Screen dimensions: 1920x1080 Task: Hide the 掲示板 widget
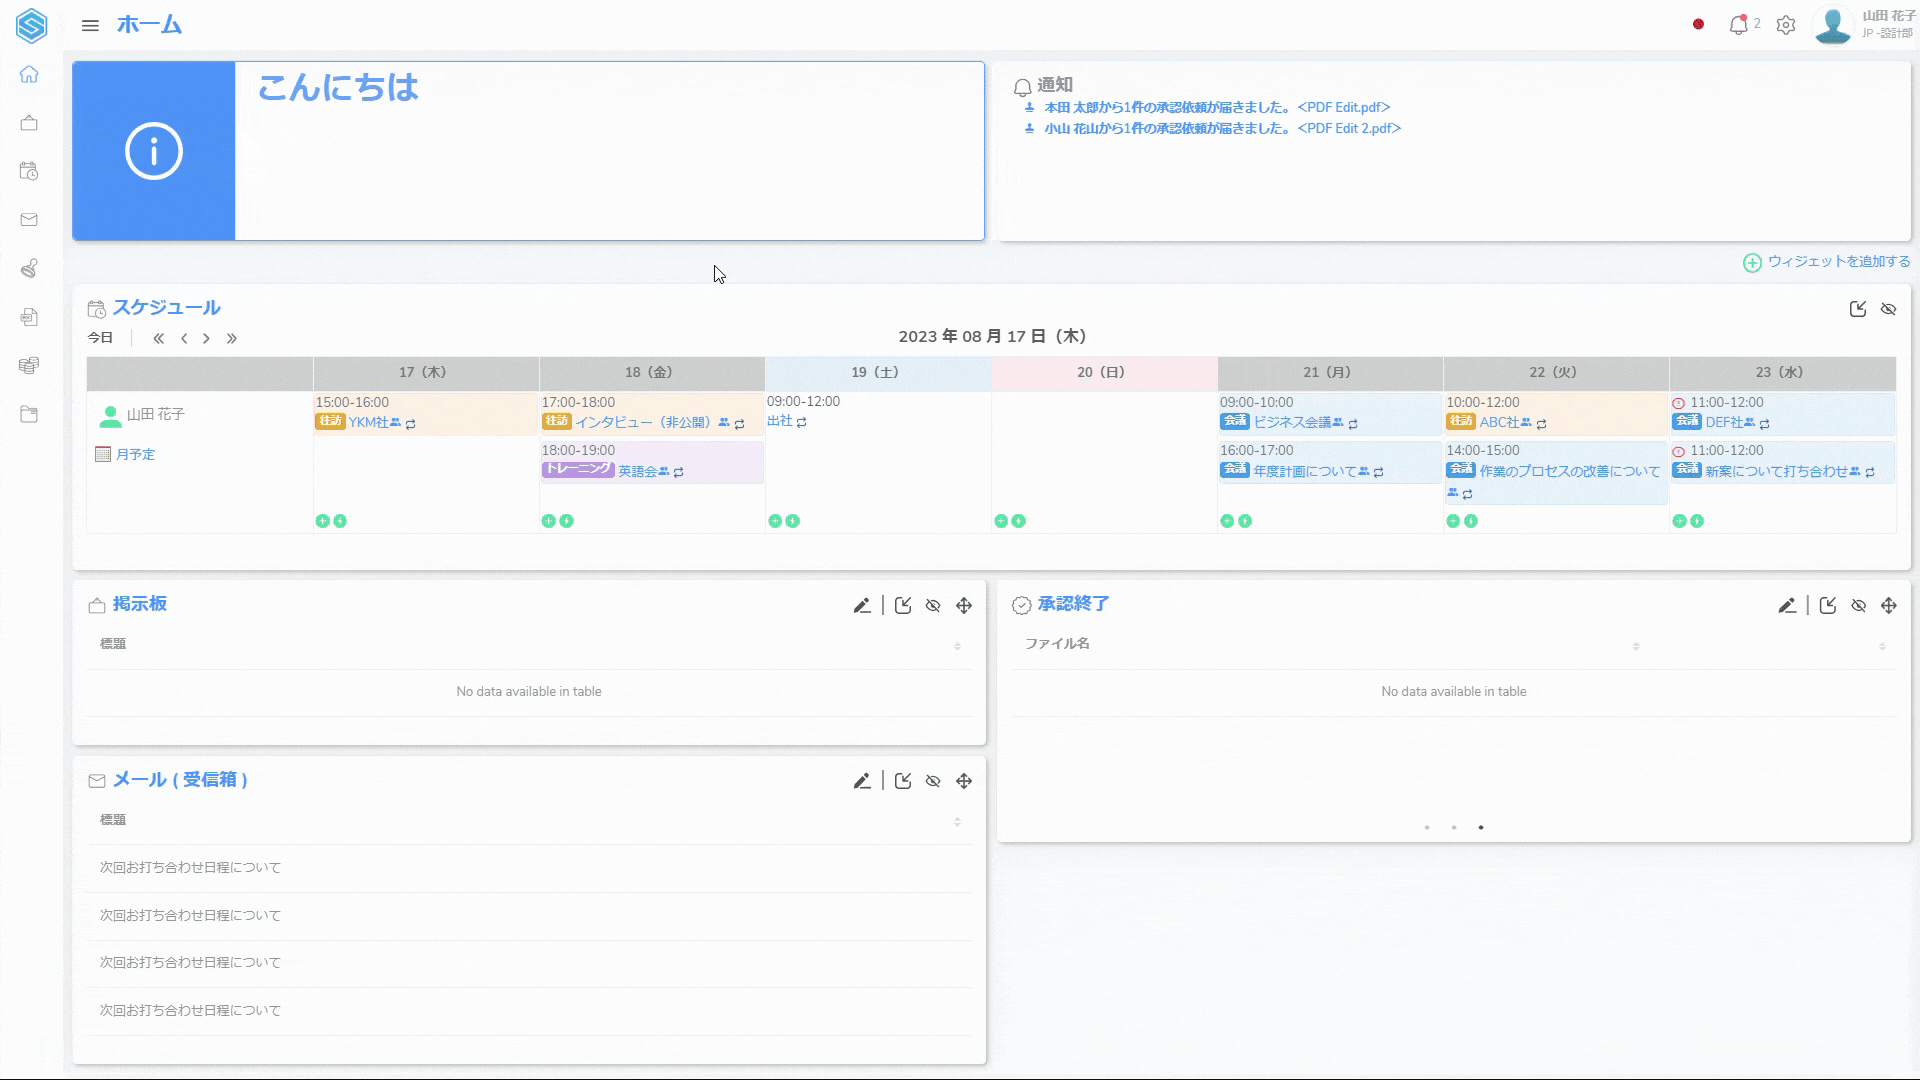(x=933, y=605)
